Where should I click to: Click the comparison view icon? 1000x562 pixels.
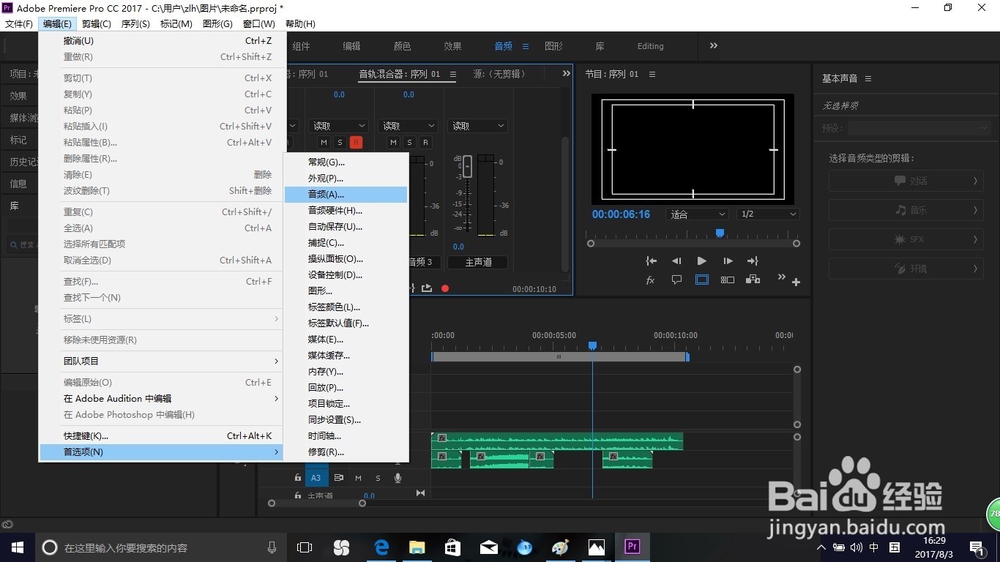click(x=727, y=279)
